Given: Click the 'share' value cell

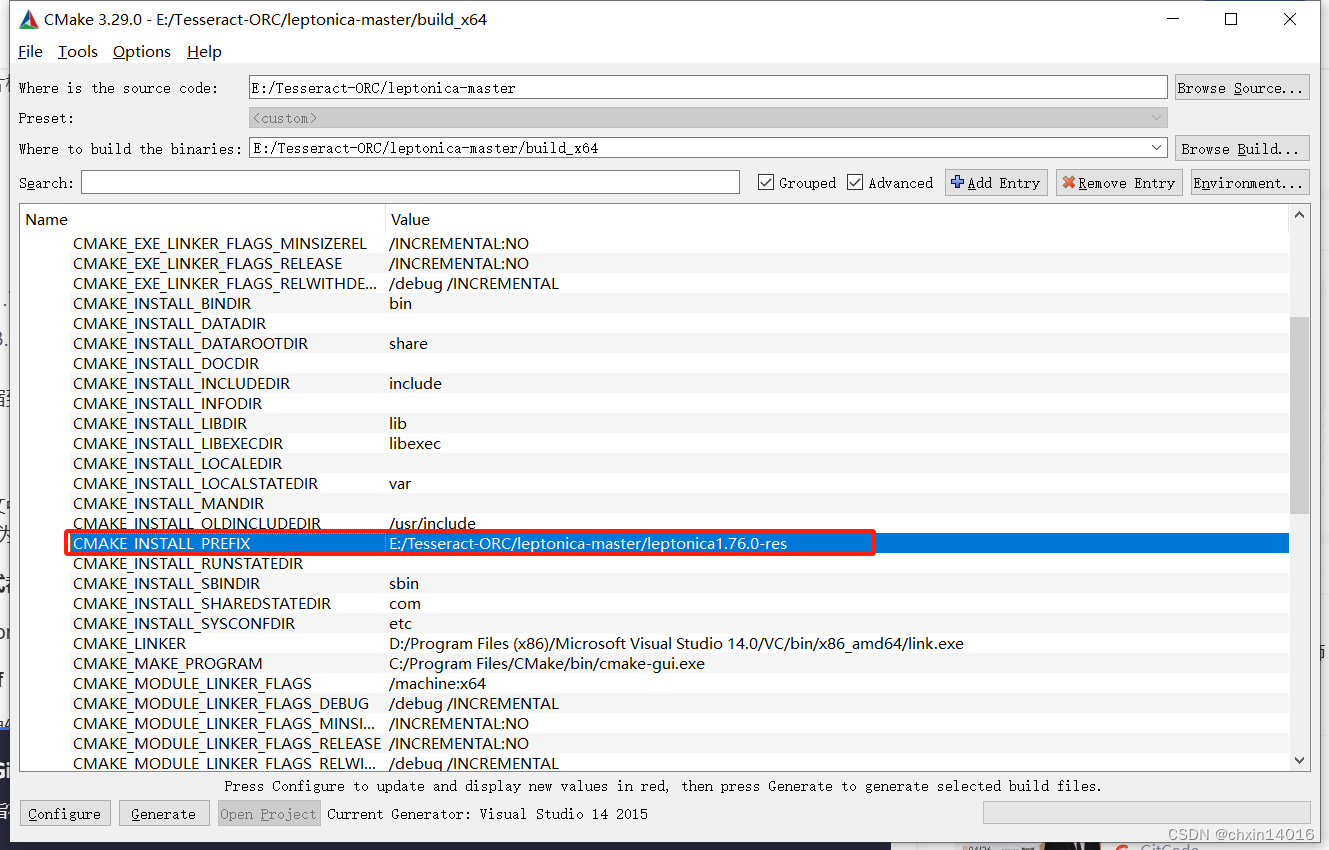Looking at the screenshot, I should [408, 343].
